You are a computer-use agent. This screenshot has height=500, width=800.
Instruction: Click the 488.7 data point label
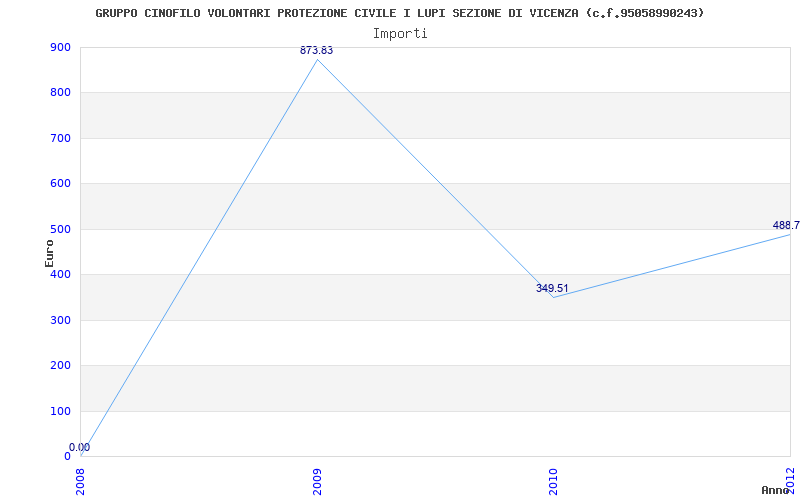(786, 225)
